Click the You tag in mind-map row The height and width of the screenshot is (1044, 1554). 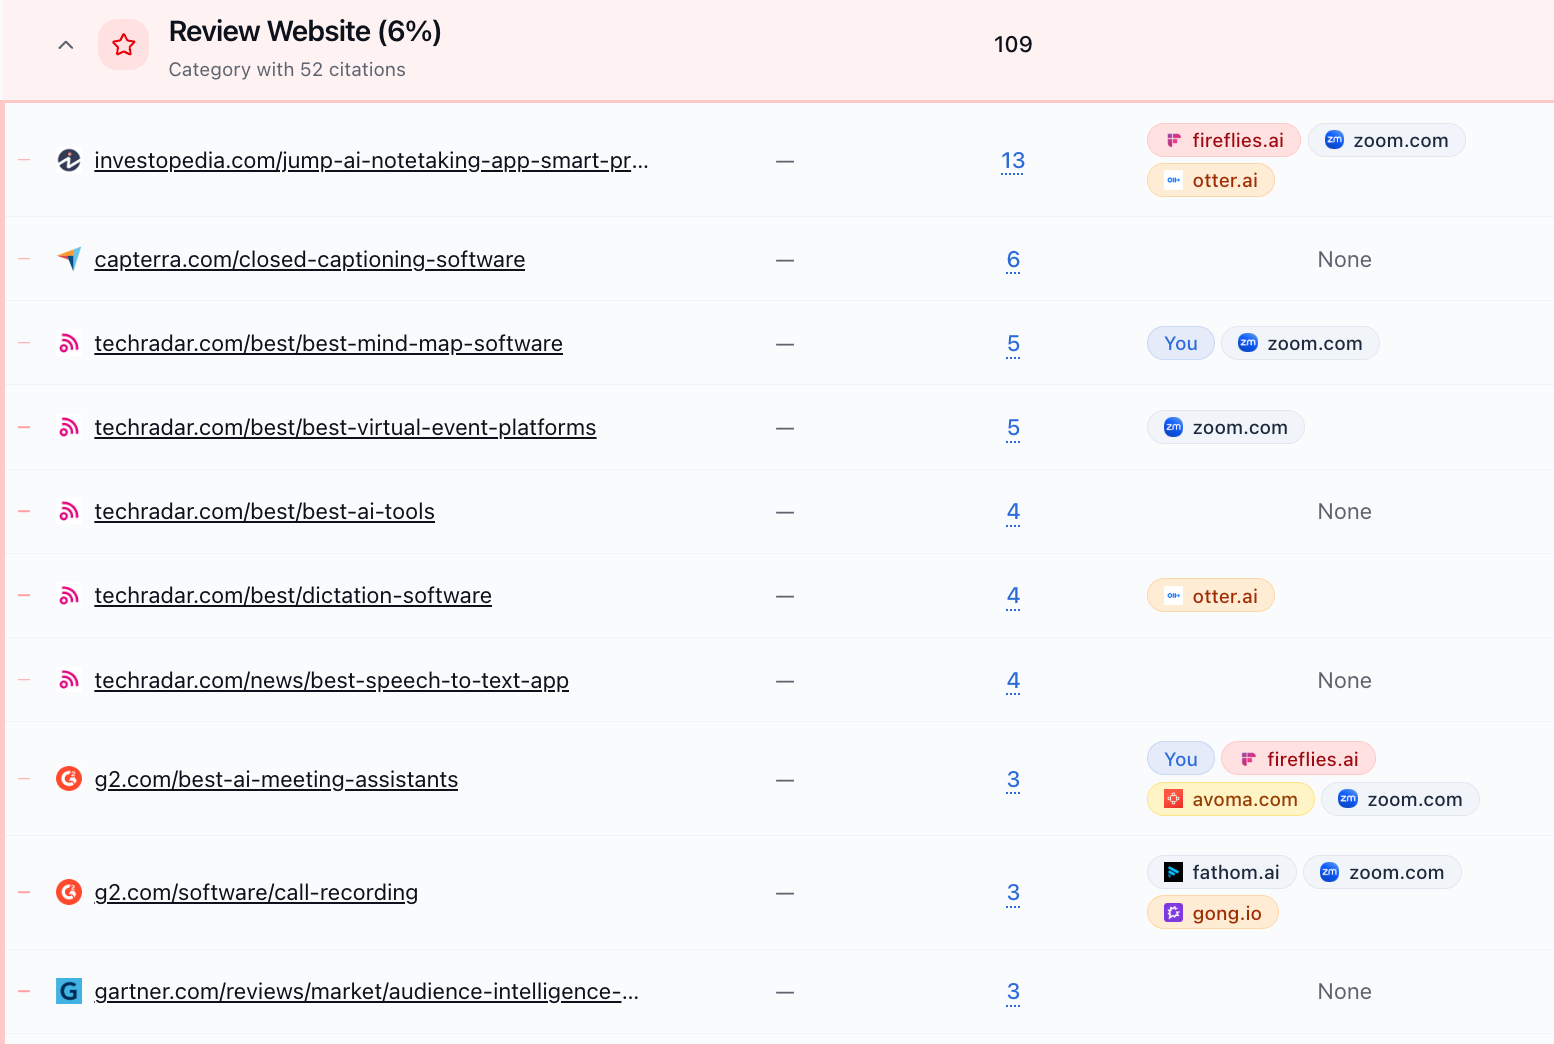pos(1180,343)
